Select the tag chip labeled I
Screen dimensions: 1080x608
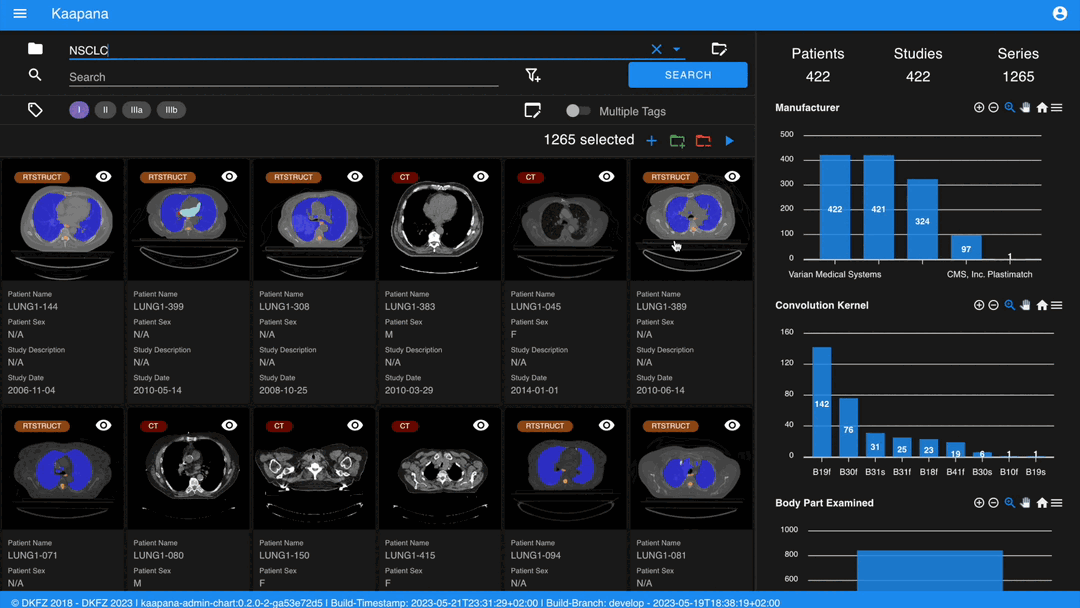click(x=79, y=110)
